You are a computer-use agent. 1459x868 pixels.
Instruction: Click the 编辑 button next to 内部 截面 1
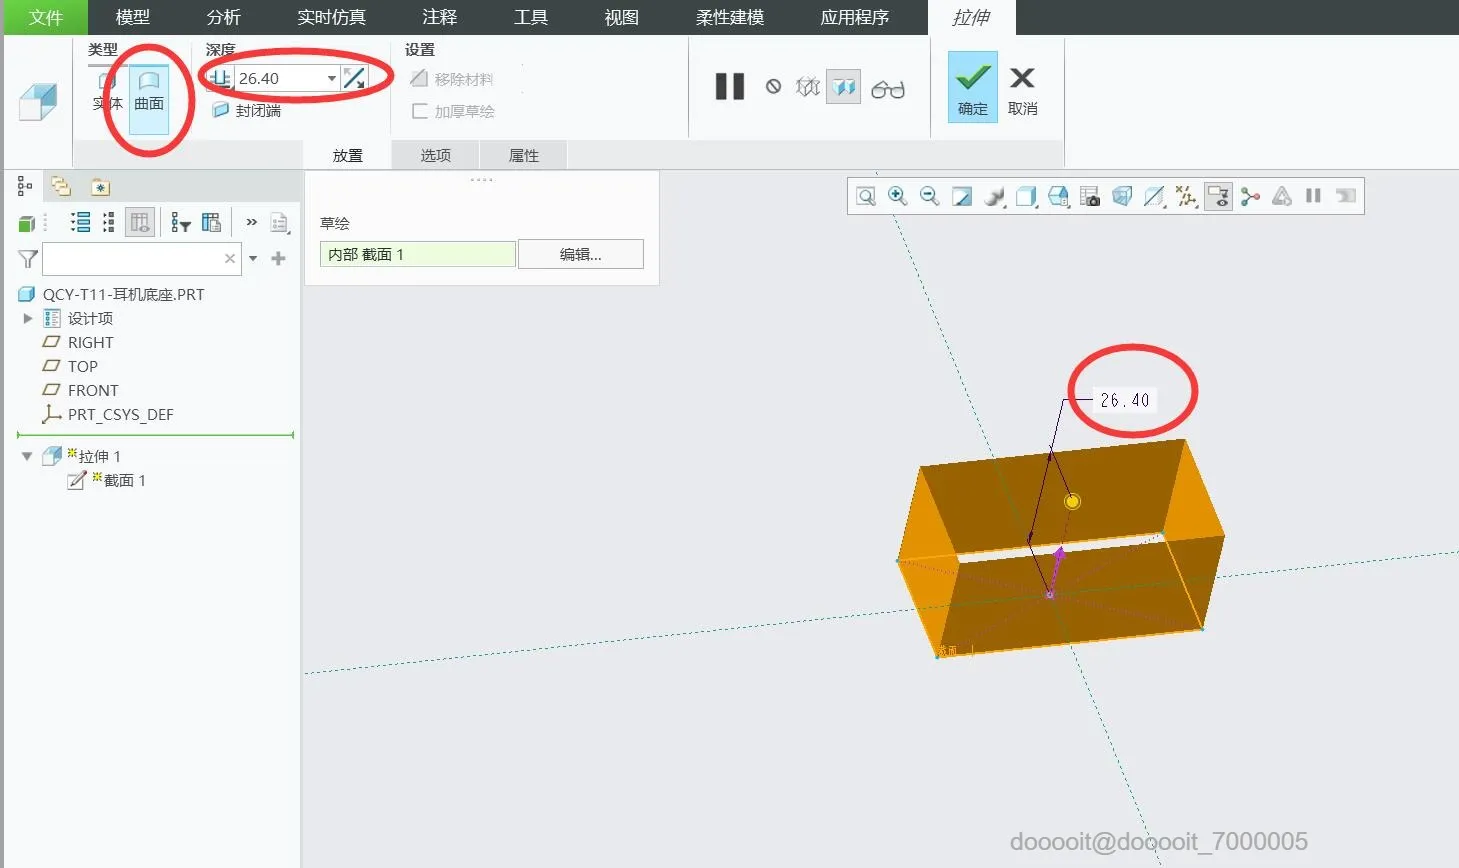pyautogui.click(x=580, y=253)
